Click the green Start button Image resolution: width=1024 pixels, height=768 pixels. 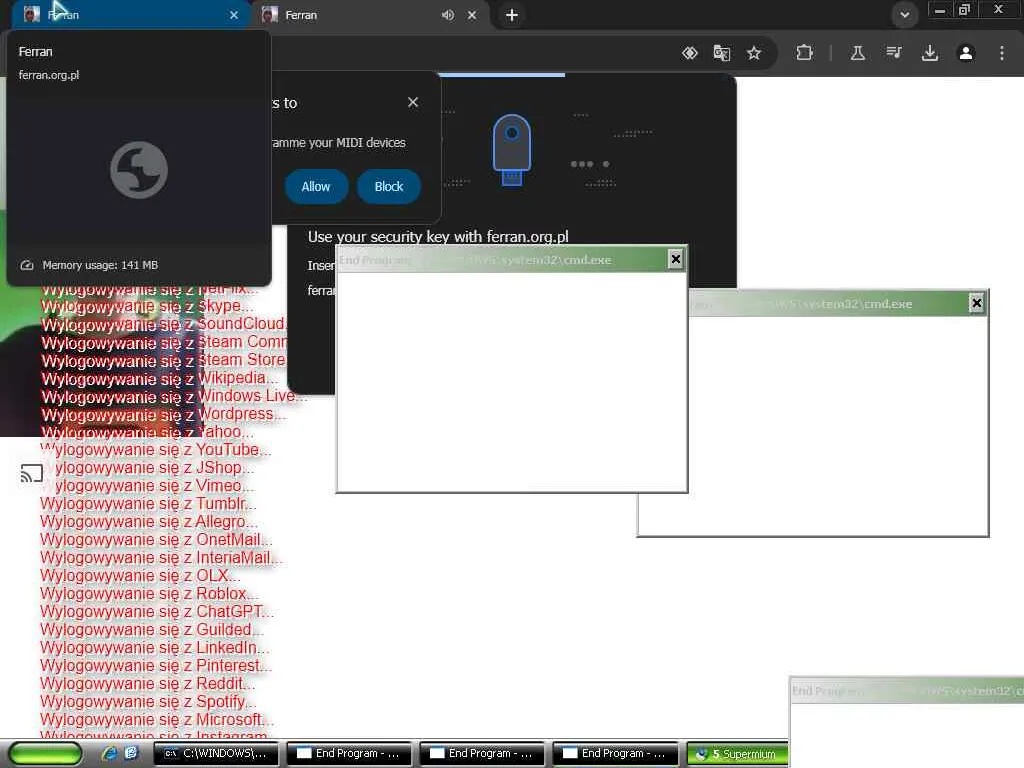pyautogui.click(x=46, y=754)
